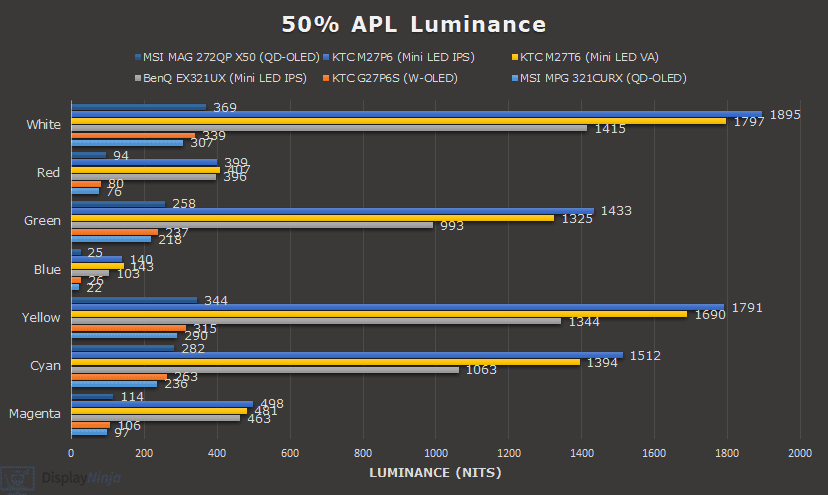Image resolution: width=828 pixels, height=495 pixels.
Task: Click the x-axis tick label 0
Action: point(71,453)
